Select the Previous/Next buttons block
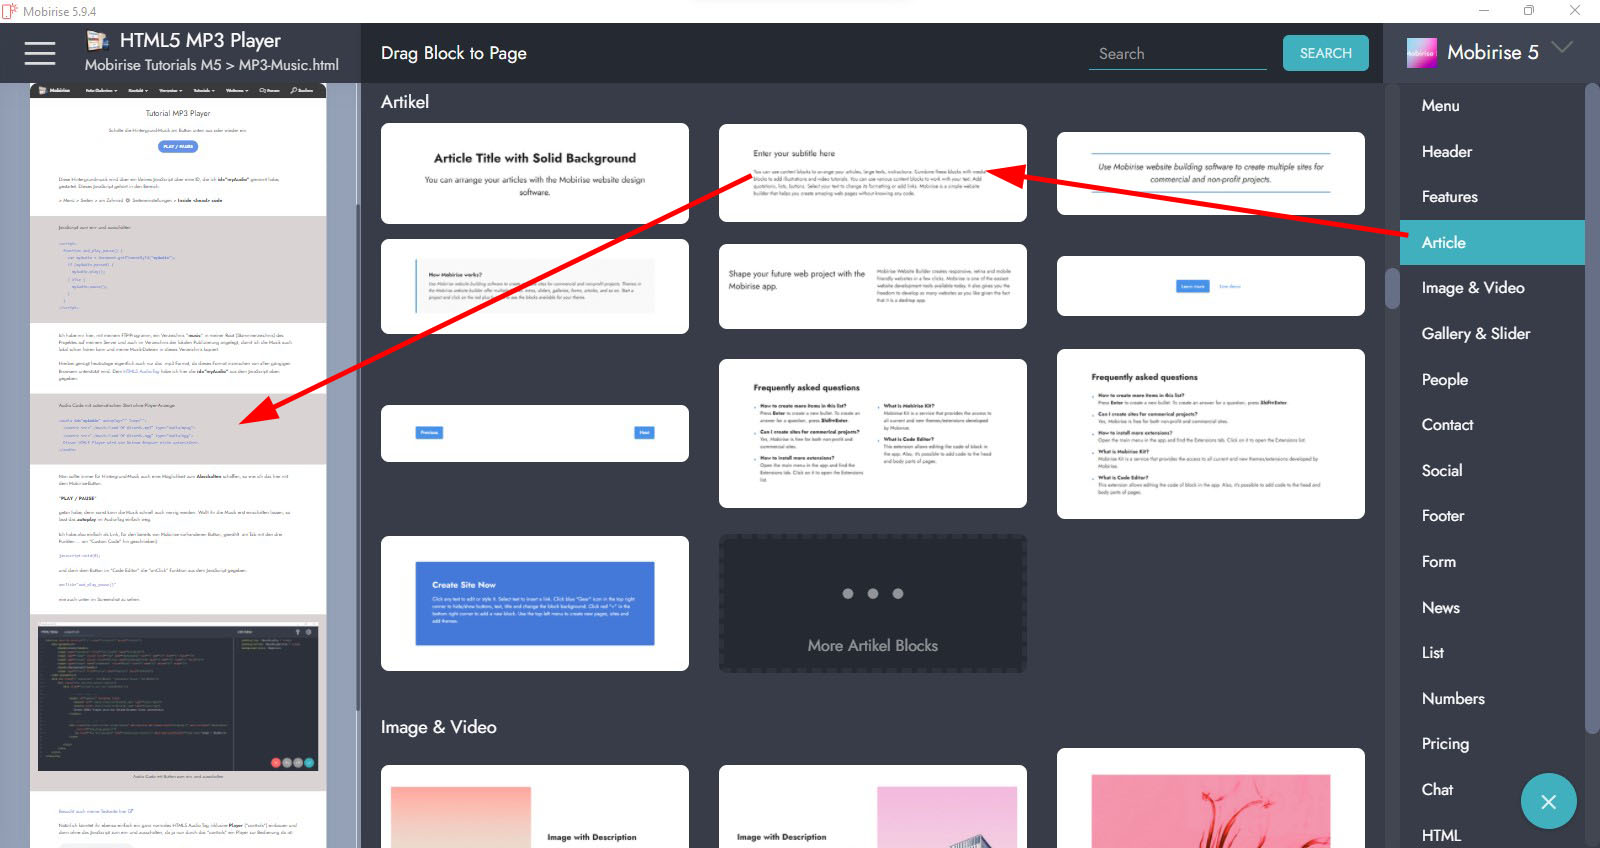Viewport: 1600px width, 848px height. (535, 433)
